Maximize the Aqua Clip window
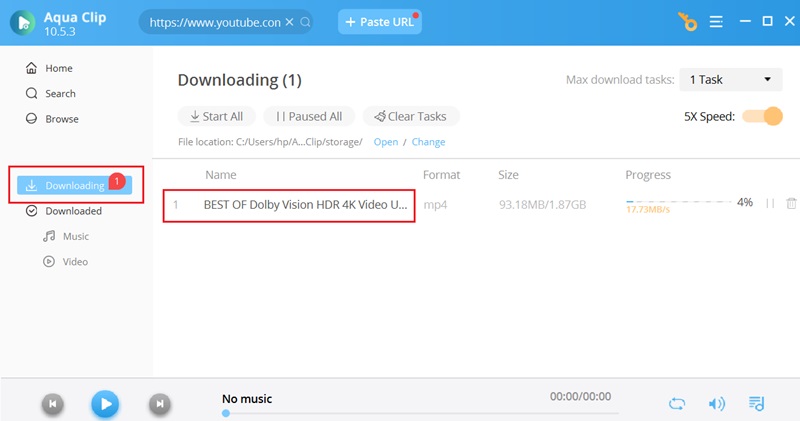This screenshot has width=800, height=421. [x=767, y=21]
